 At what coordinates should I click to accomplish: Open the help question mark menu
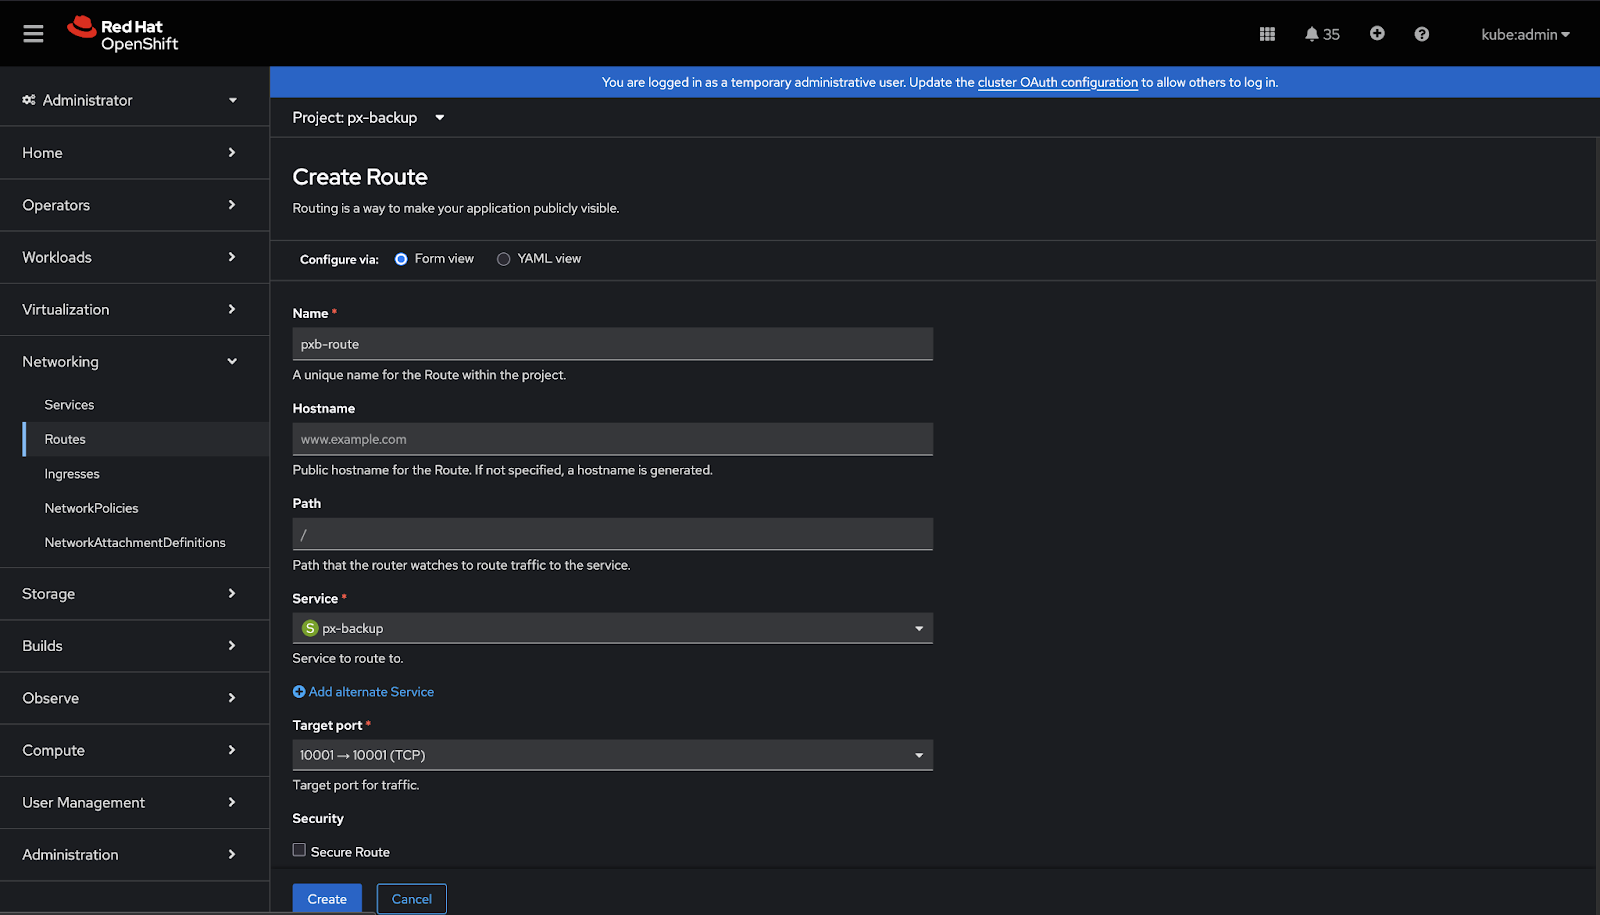coord(1421,34)
